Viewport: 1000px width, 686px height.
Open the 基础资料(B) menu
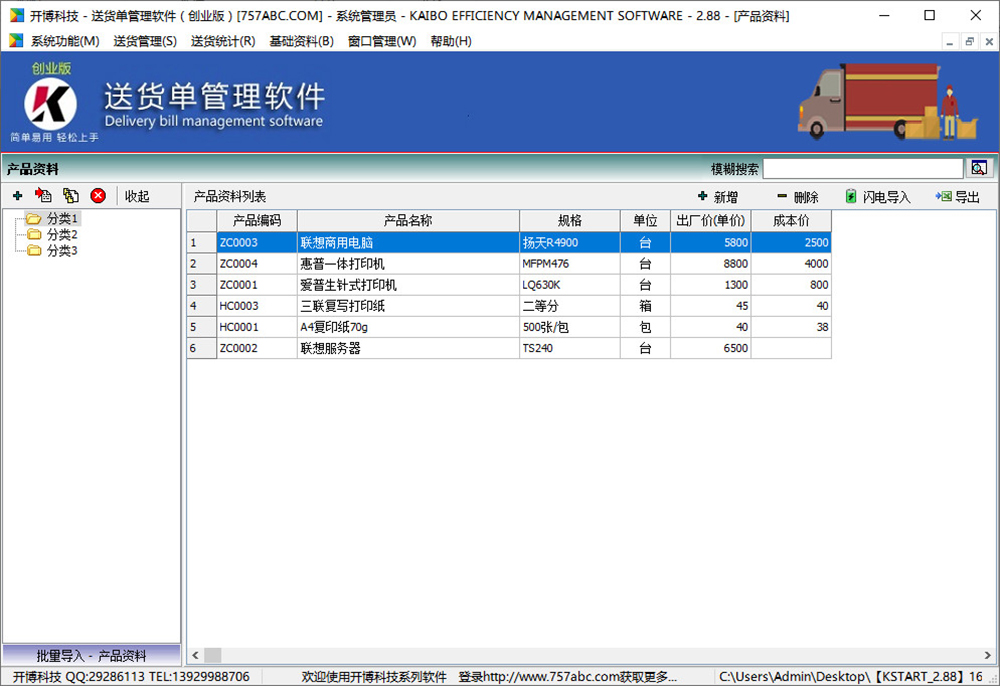click(301, 41)
